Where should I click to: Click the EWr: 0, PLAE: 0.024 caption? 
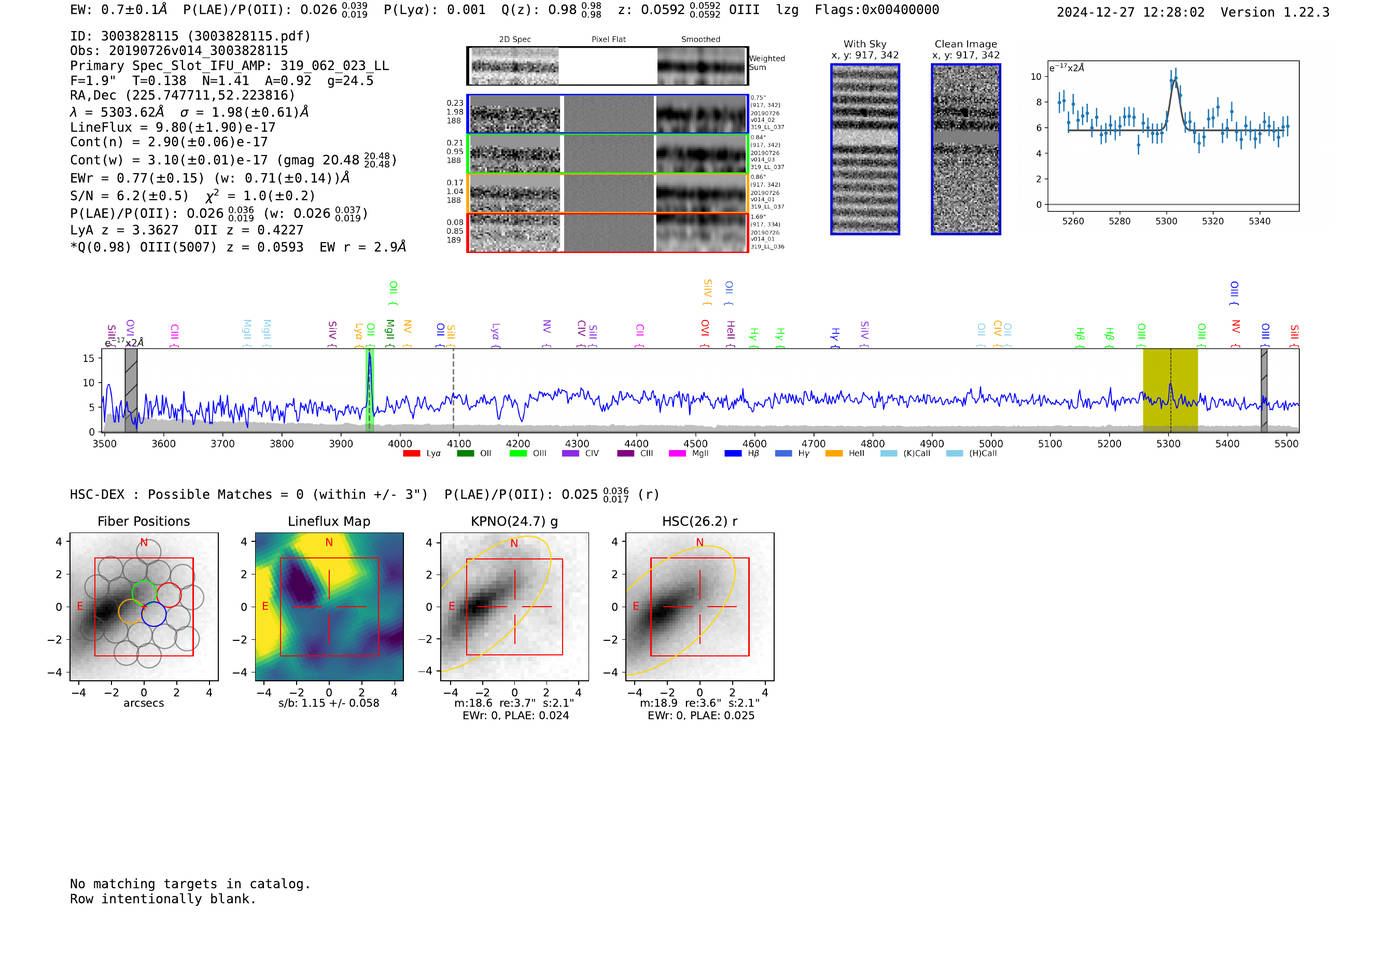coord(515,715)
